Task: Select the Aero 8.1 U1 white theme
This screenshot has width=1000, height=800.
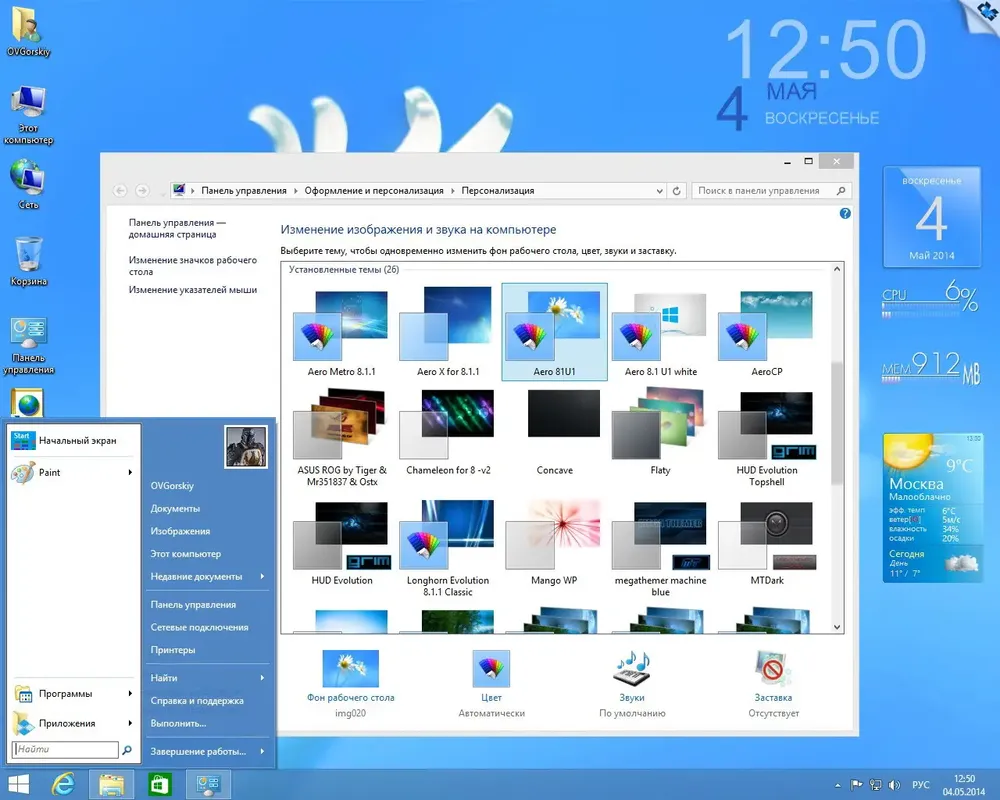Action: (x=660, y=335)
